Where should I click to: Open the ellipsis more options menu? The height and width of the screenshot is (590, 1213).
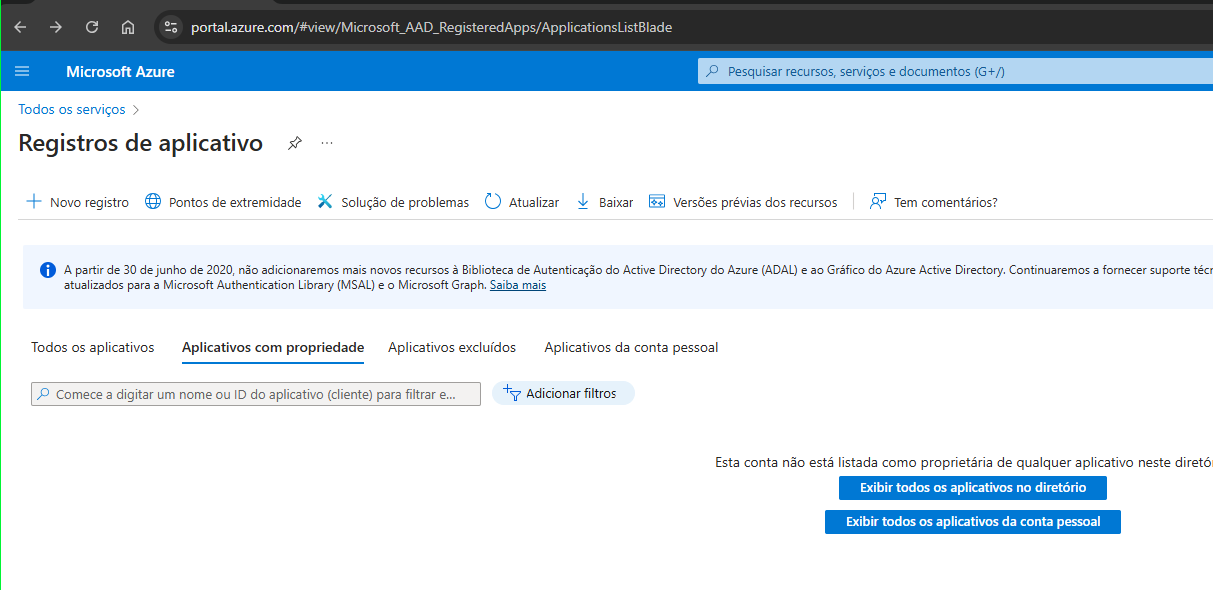tap(327, 143)
